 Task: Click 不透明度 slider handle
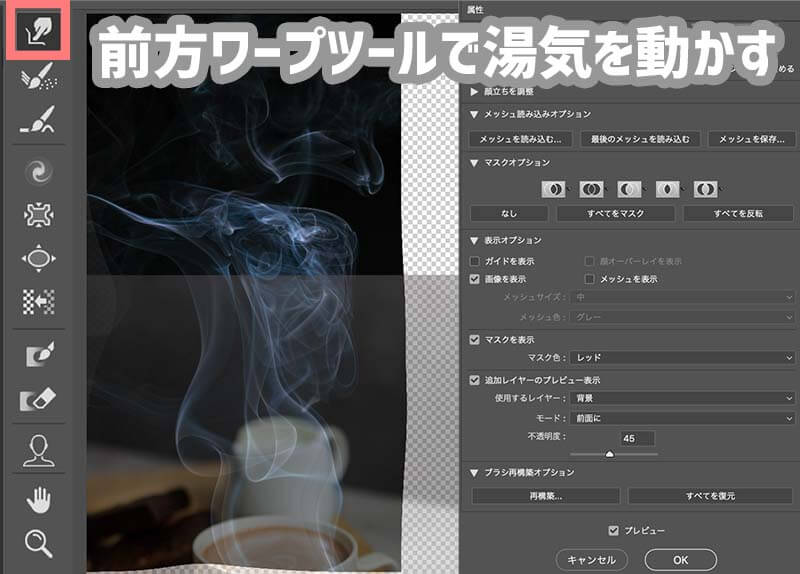[x=610, y=454]
